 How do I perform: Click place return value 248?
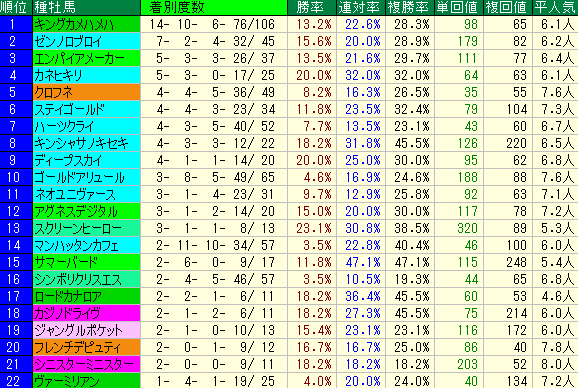pyautogui.click(x=508, y=262)
